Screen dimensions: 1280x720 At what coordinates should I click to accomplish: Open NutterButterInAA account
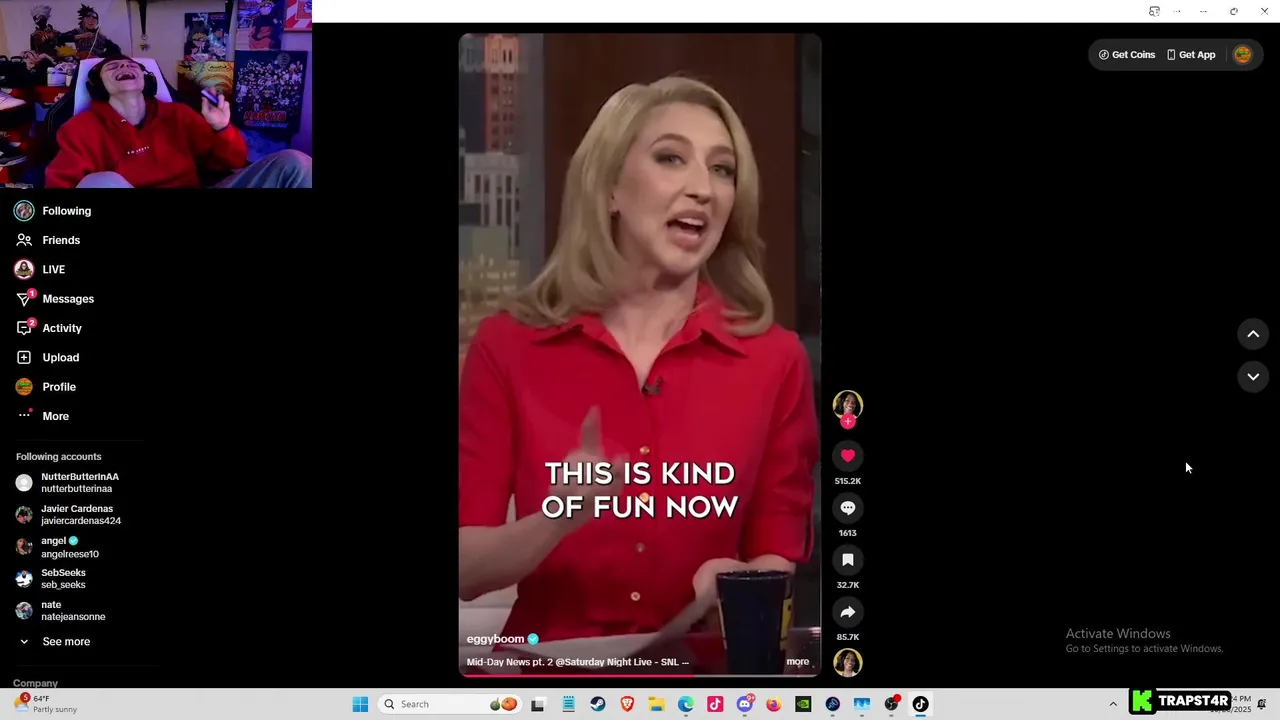68,483
